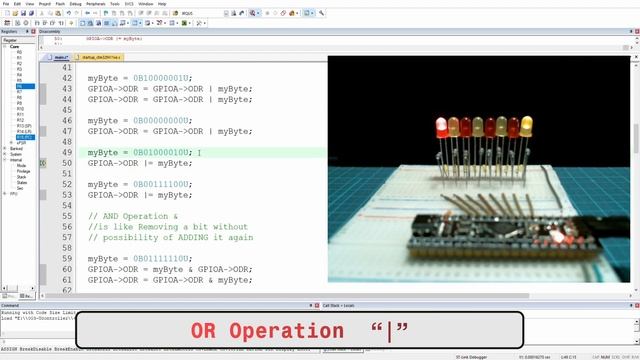
Task: Toggle the Disassembly Window toolbar icon
Action: tap(90, 23)
